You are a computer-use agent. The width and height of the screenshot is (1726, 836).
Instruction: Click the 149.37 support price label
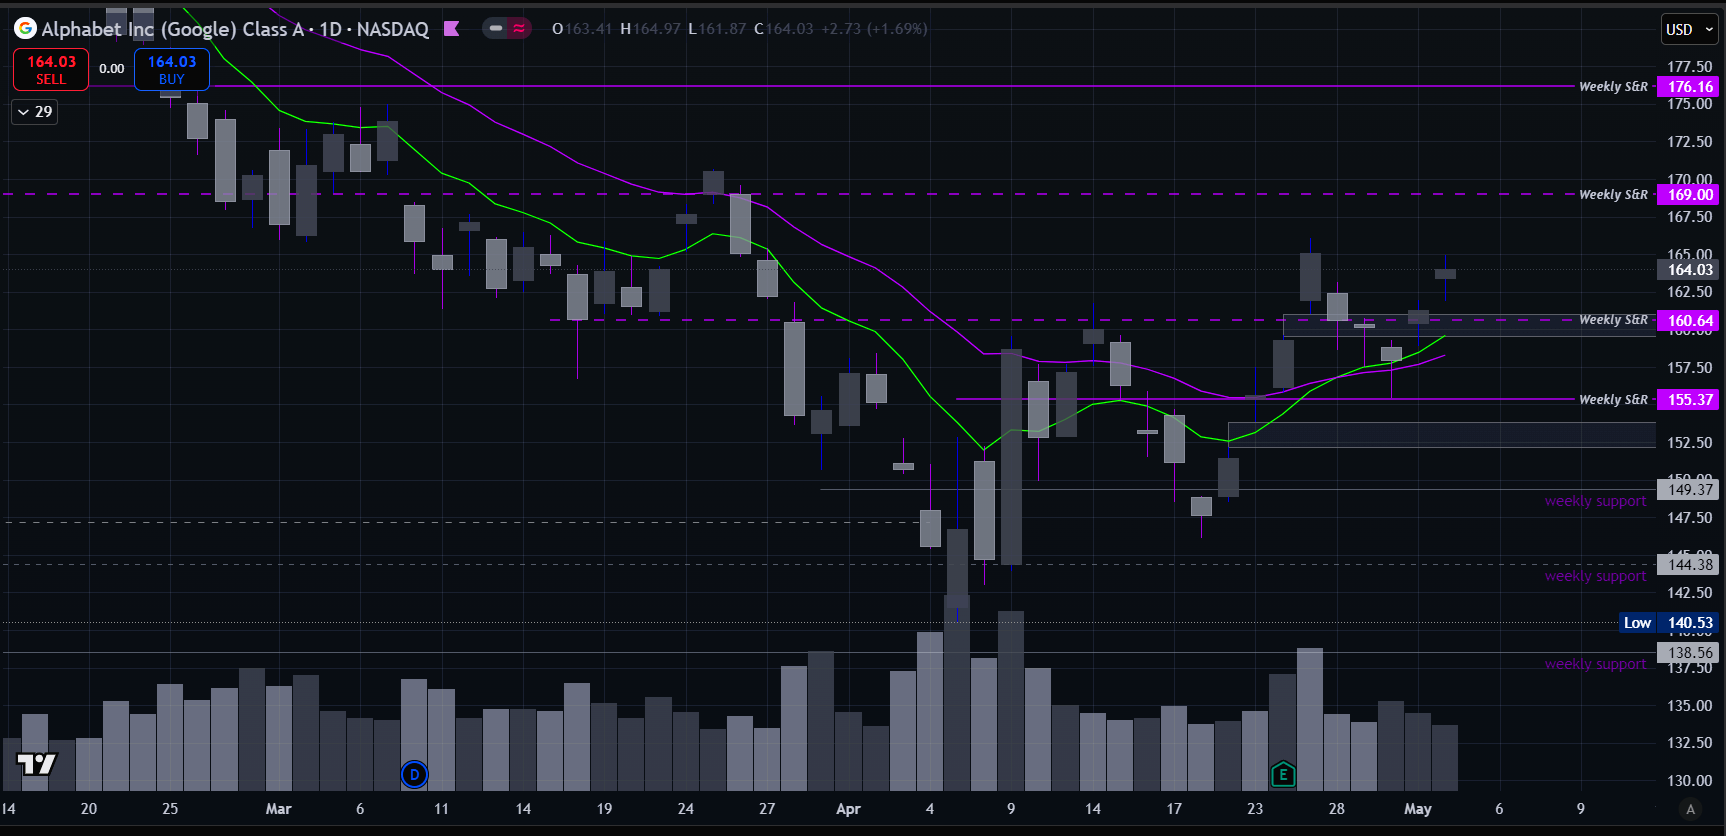click(x=1690, y=490)
